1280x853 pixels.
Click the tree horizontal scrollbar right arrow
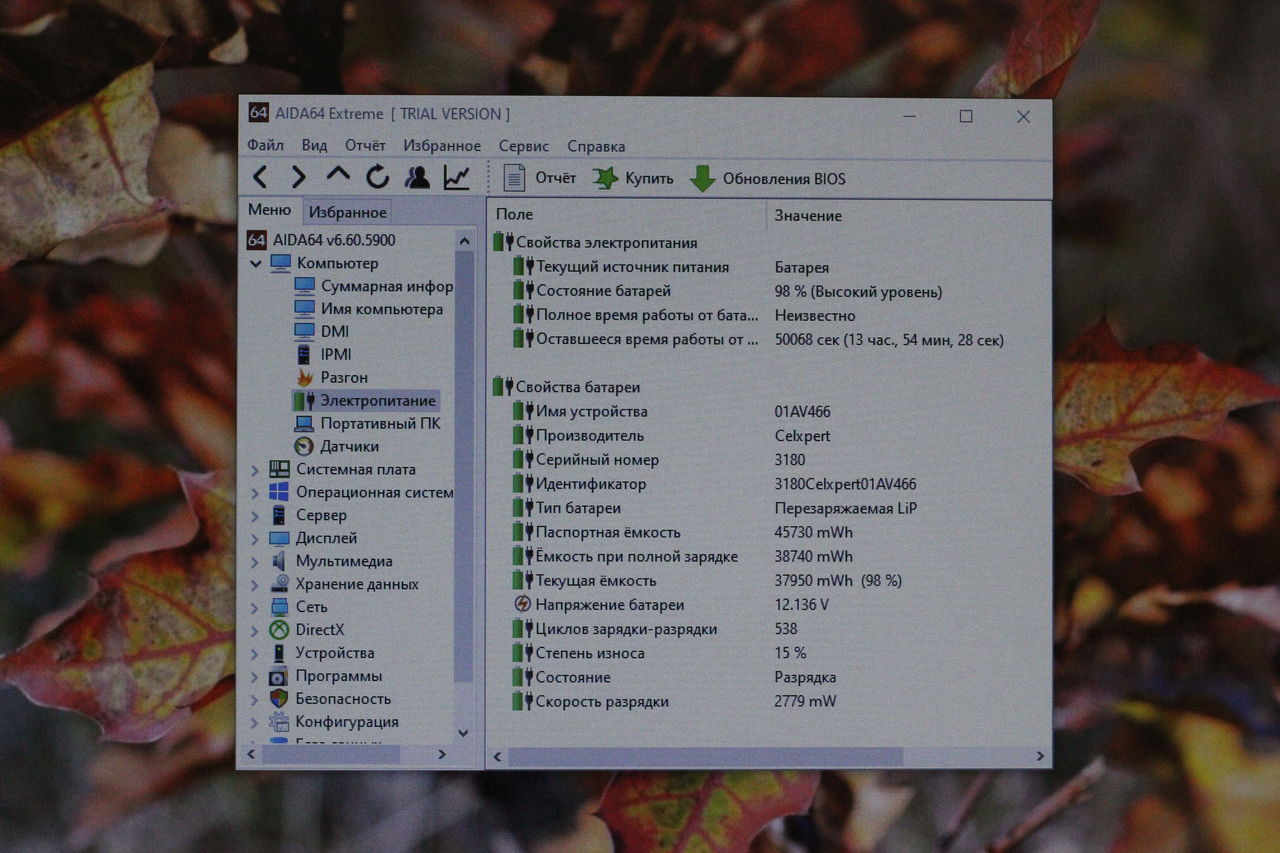442,755
